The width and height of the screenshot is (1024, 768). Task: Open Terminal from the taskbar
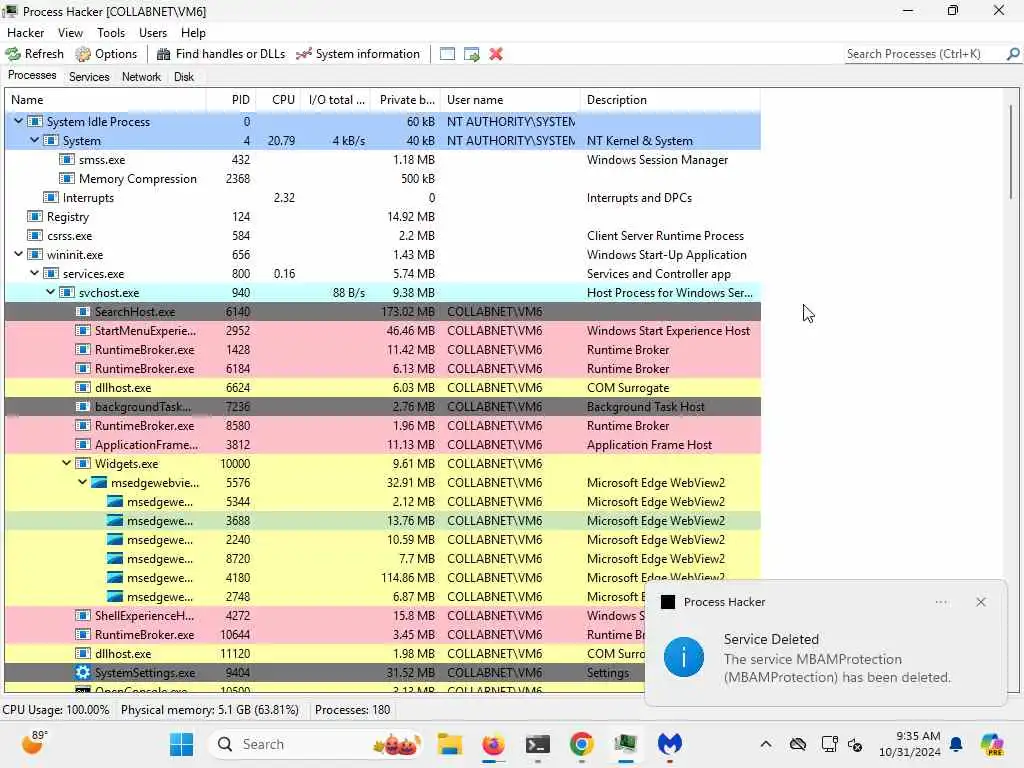pos(537,744)
